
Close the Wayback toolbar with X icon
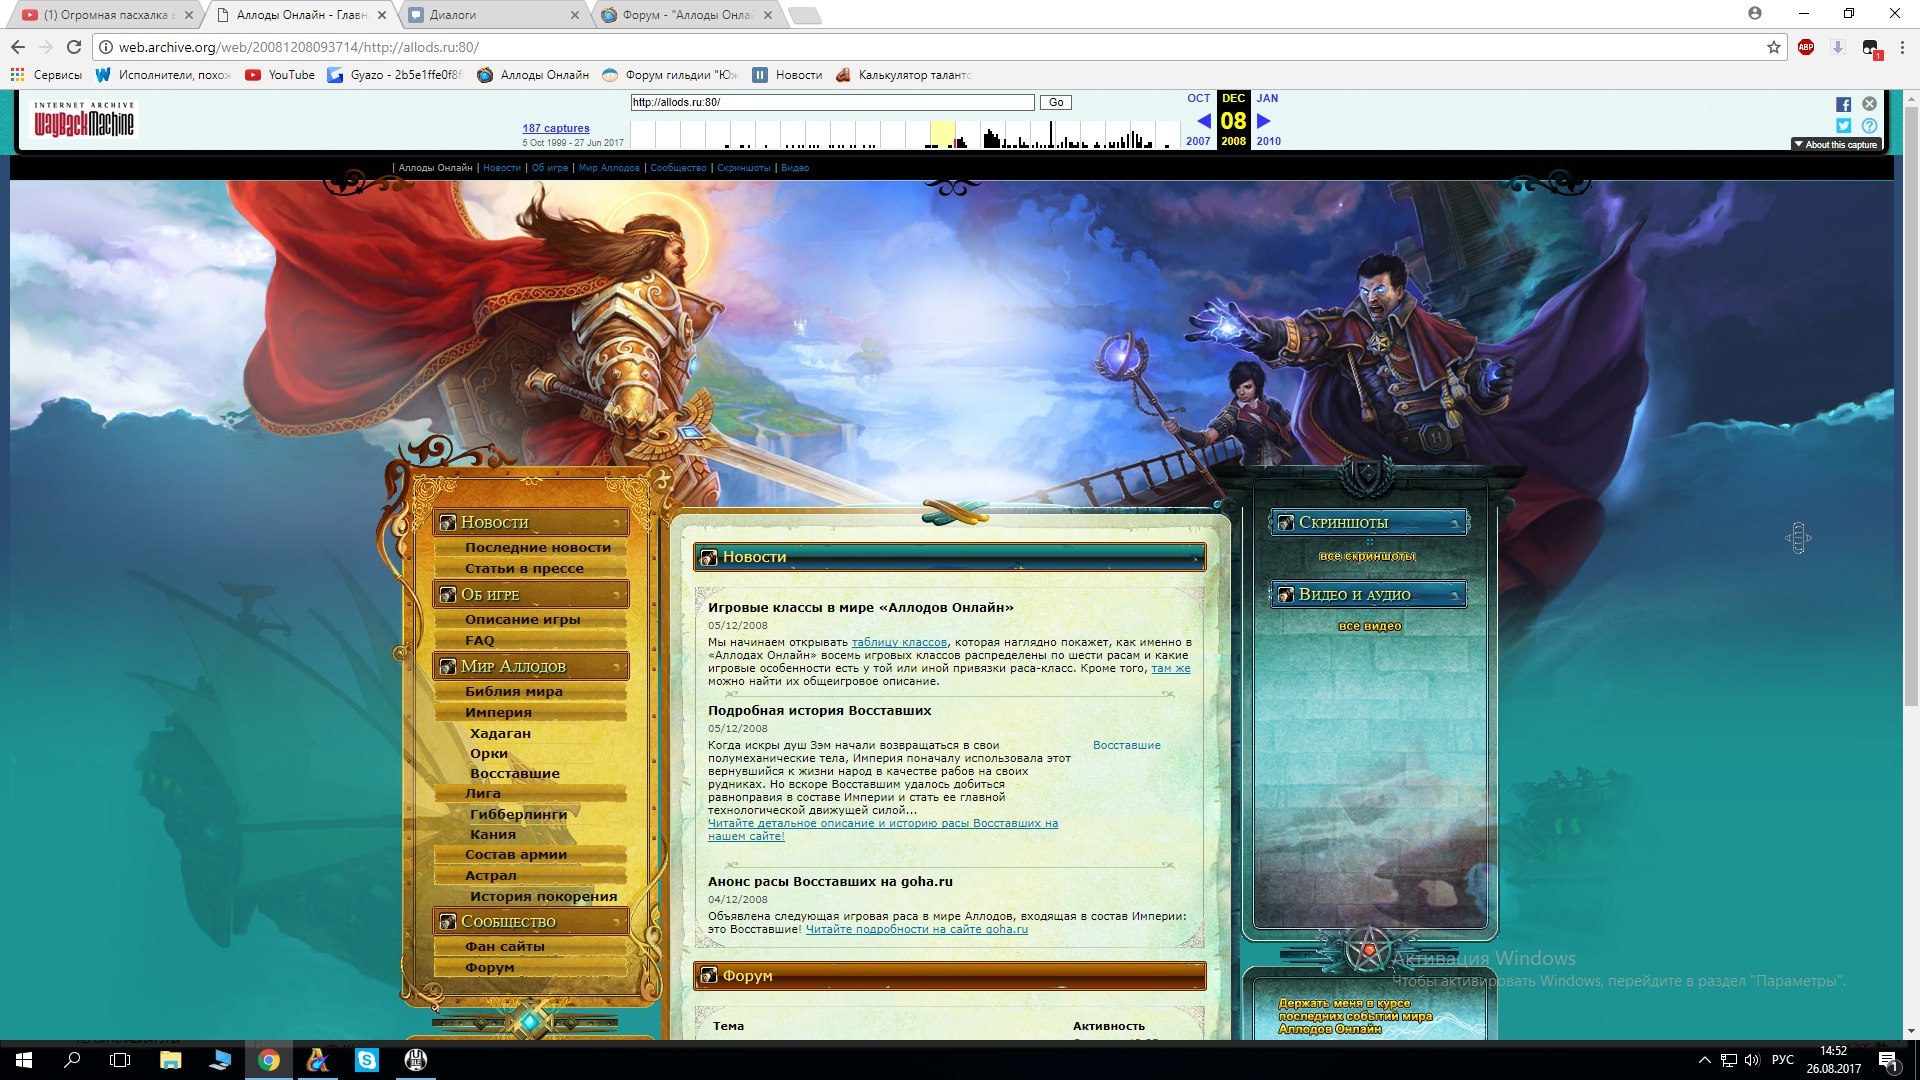(1869, 104)
